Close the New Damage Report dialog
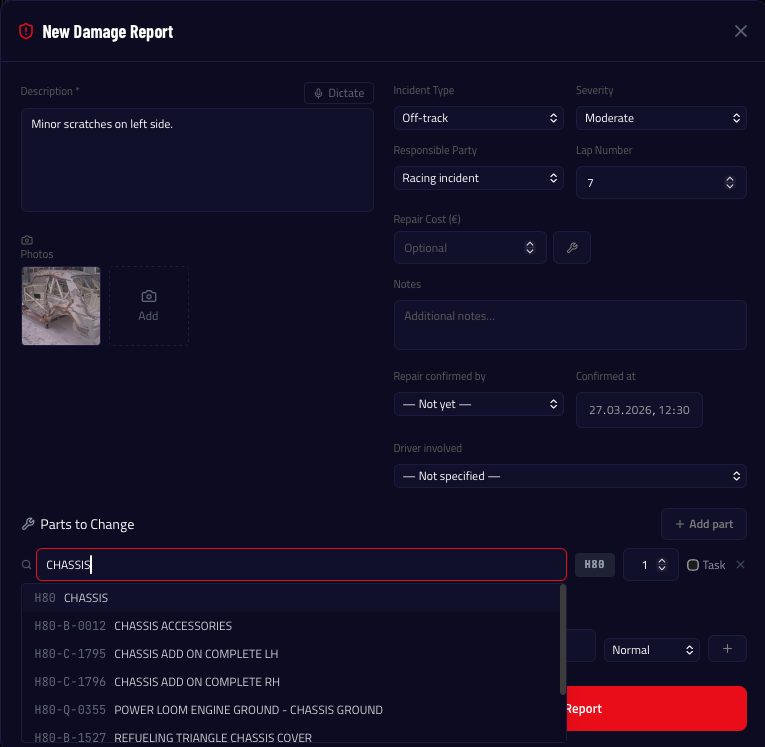The height and width of the screenshot is (747, 765). [740, 31]
